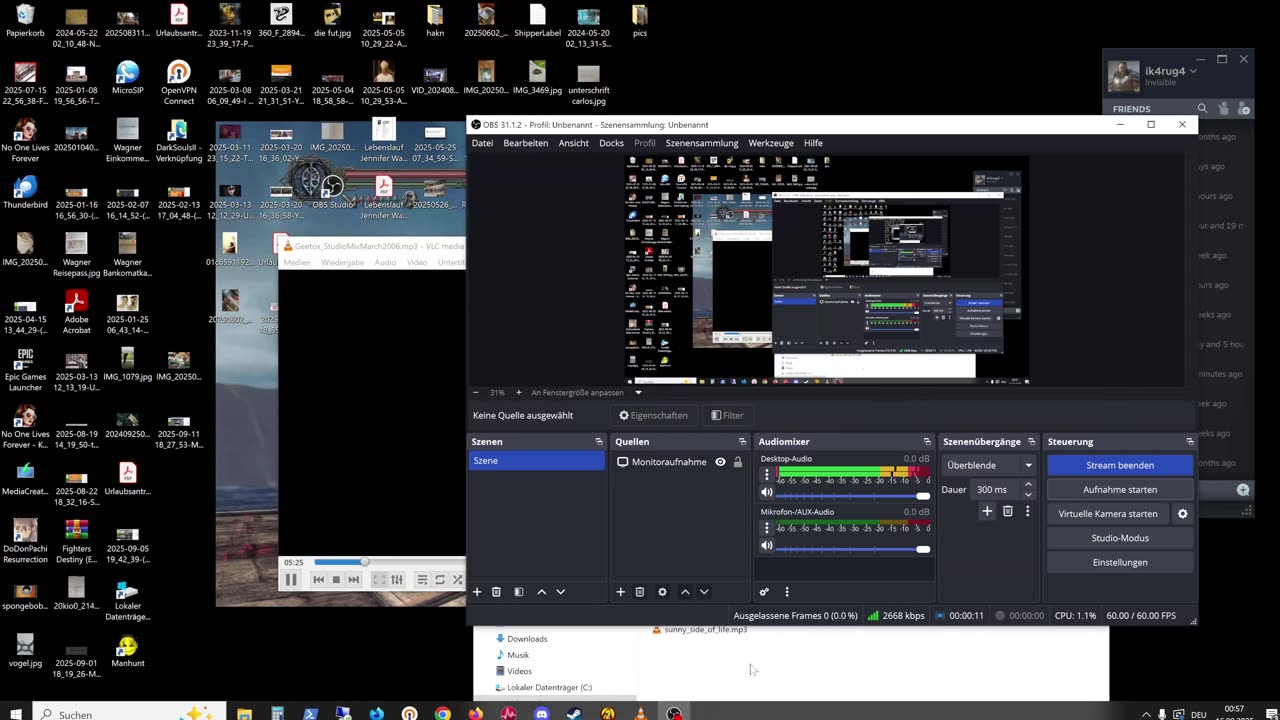1280x720 pixels.
Task: Open Eigenschaften for selected source
Action: pyautogui.click(x=653, y=415)
